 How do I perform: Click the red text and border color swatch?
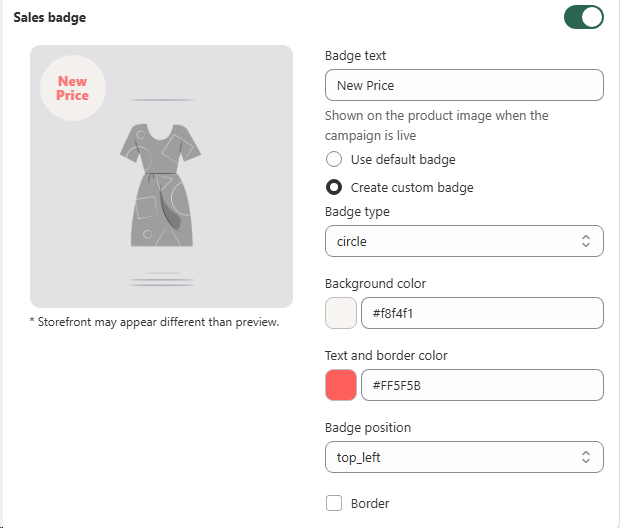[341, 385]
